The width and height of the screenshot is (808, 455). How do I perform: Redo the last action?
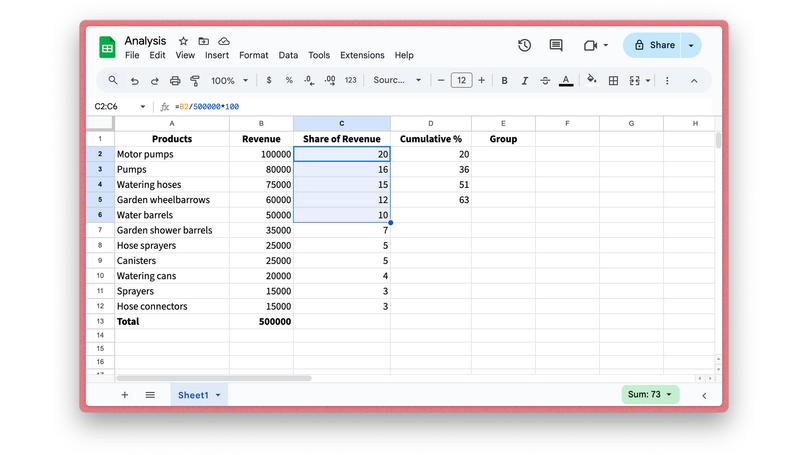click(155, 81)
